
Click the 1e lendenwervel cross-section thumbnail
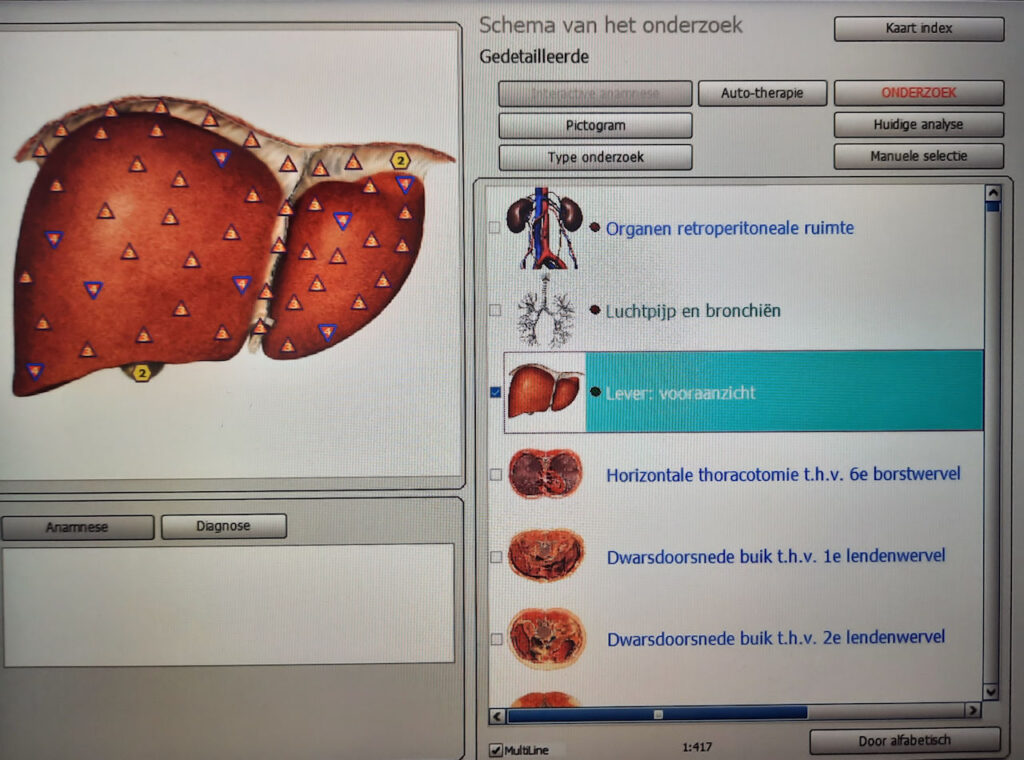545,555
